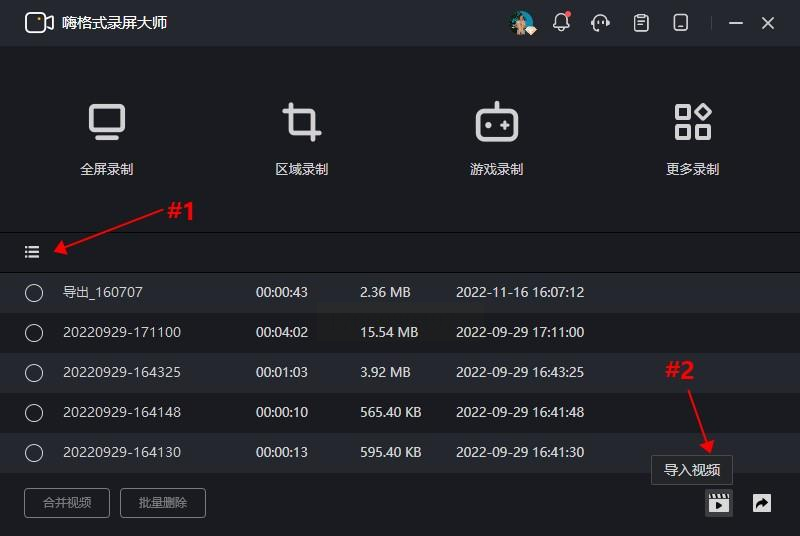Start full screen recording (全屏录制)
The width and height of the screenshot is (800, 536).
(107, 139)
